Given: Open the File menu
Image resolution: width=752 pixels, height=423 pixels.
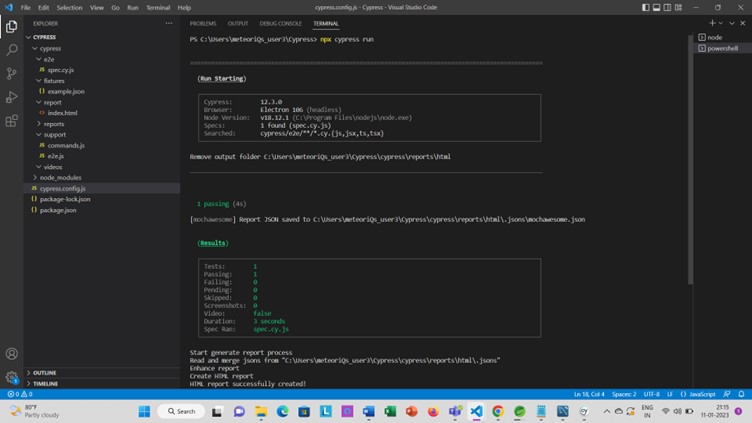Looking at the screenshot, I should (25, 8).
